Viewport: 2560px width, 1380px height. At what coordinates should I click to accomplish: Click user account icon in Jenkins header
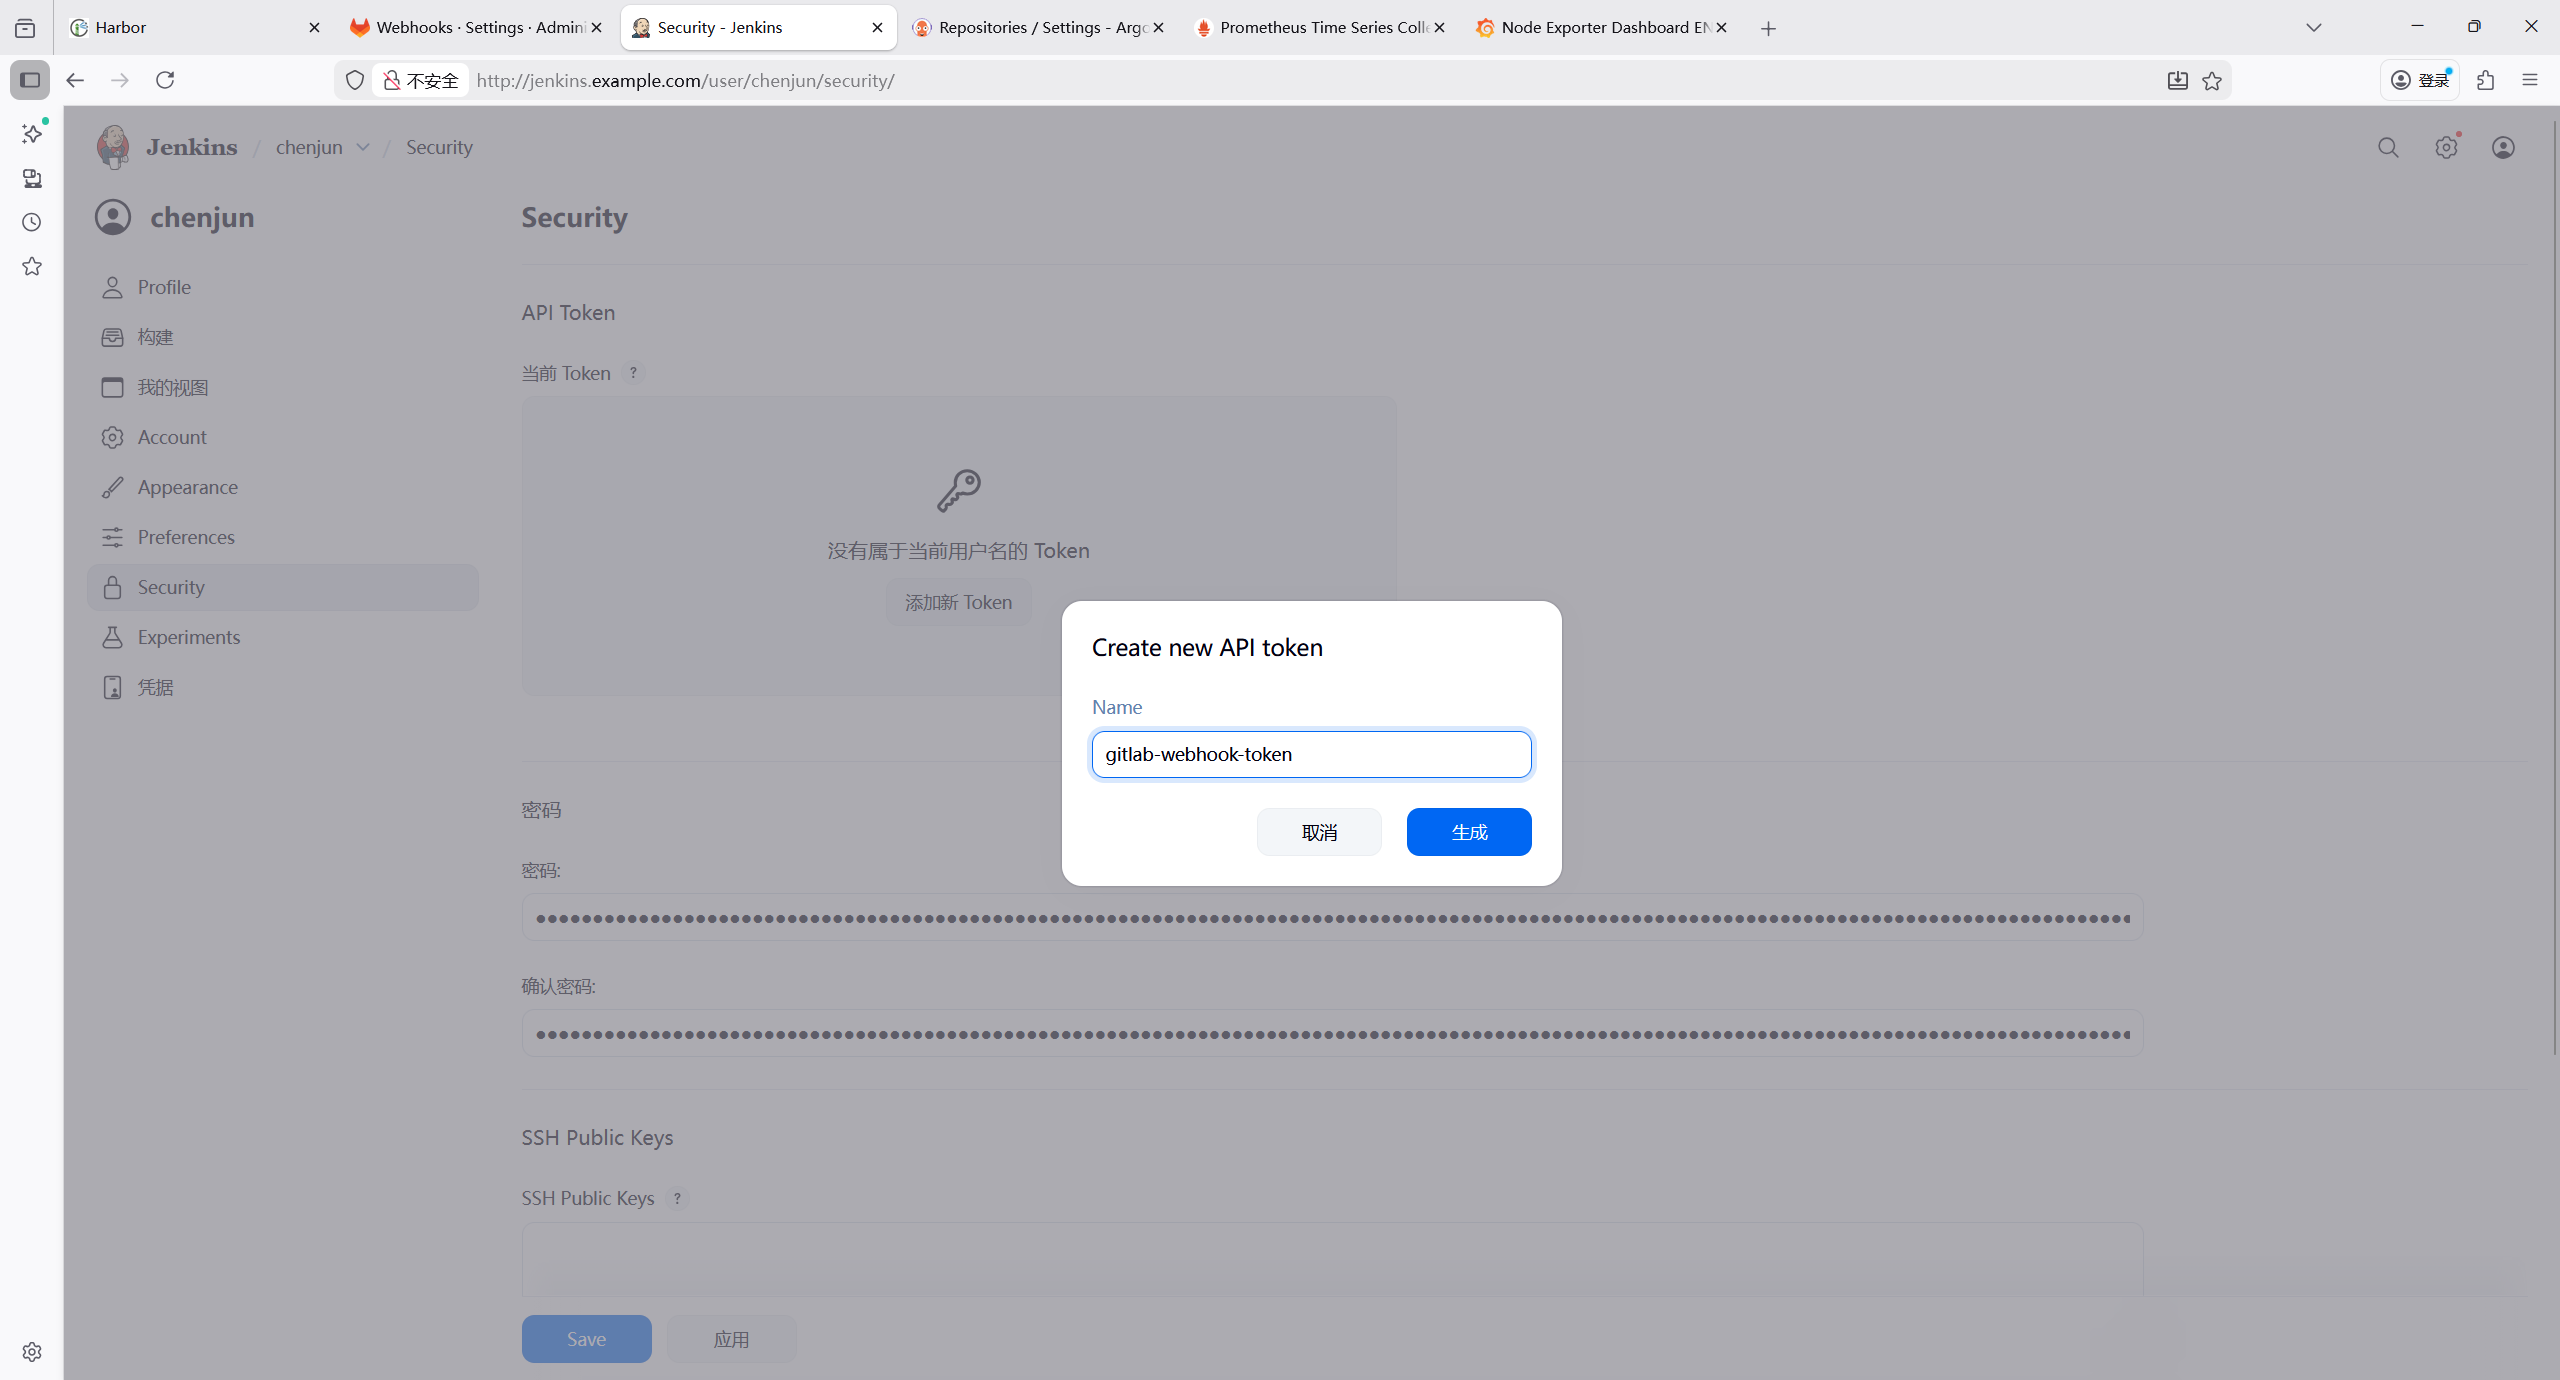(2503, 148)
